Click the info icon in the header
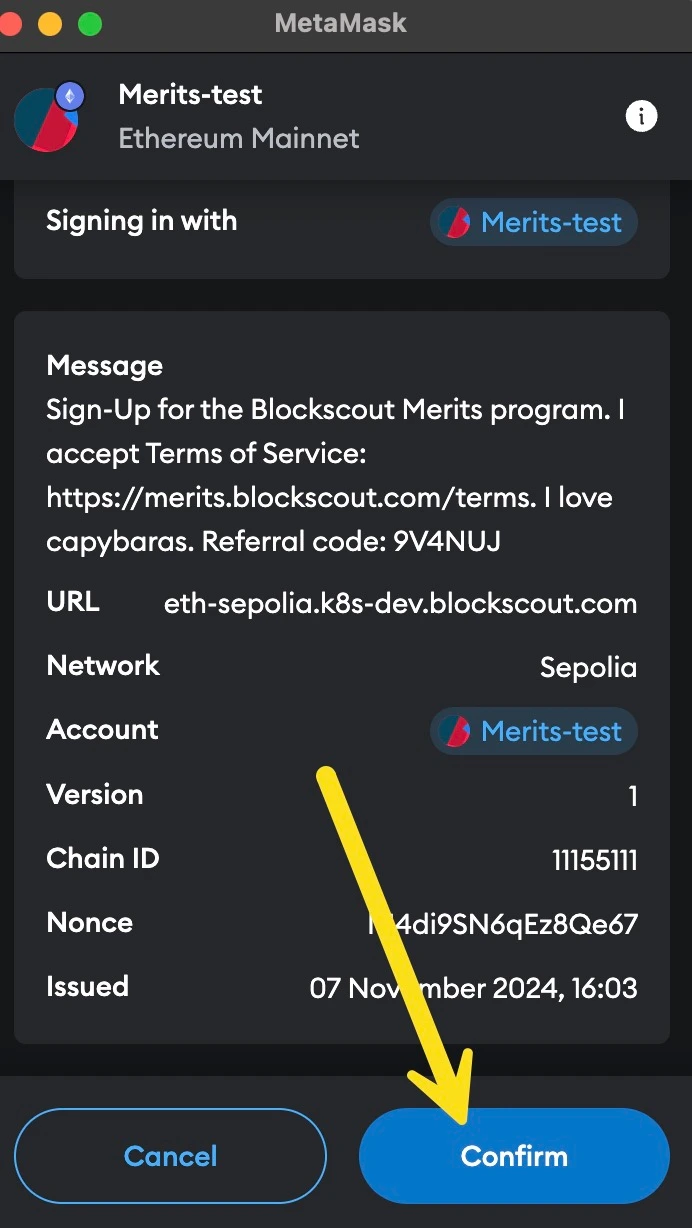Image resolution: width=692 pixels, height=1228 pixels. (x=641, y=116)
